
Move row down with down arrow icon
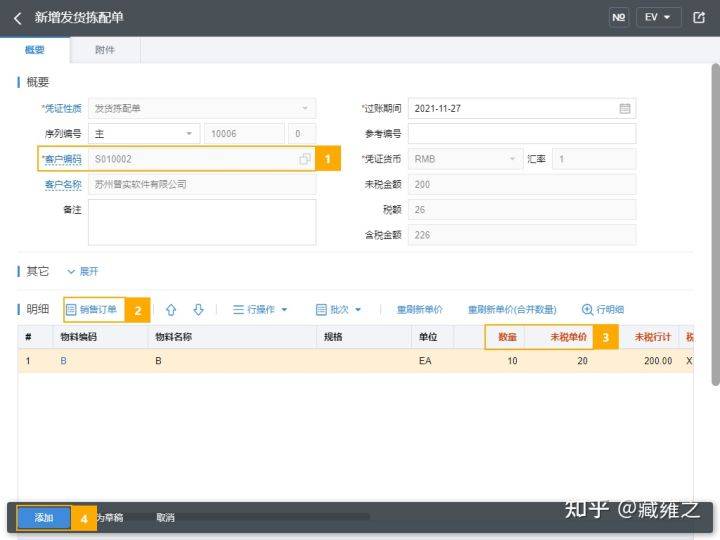coord(198,310)
